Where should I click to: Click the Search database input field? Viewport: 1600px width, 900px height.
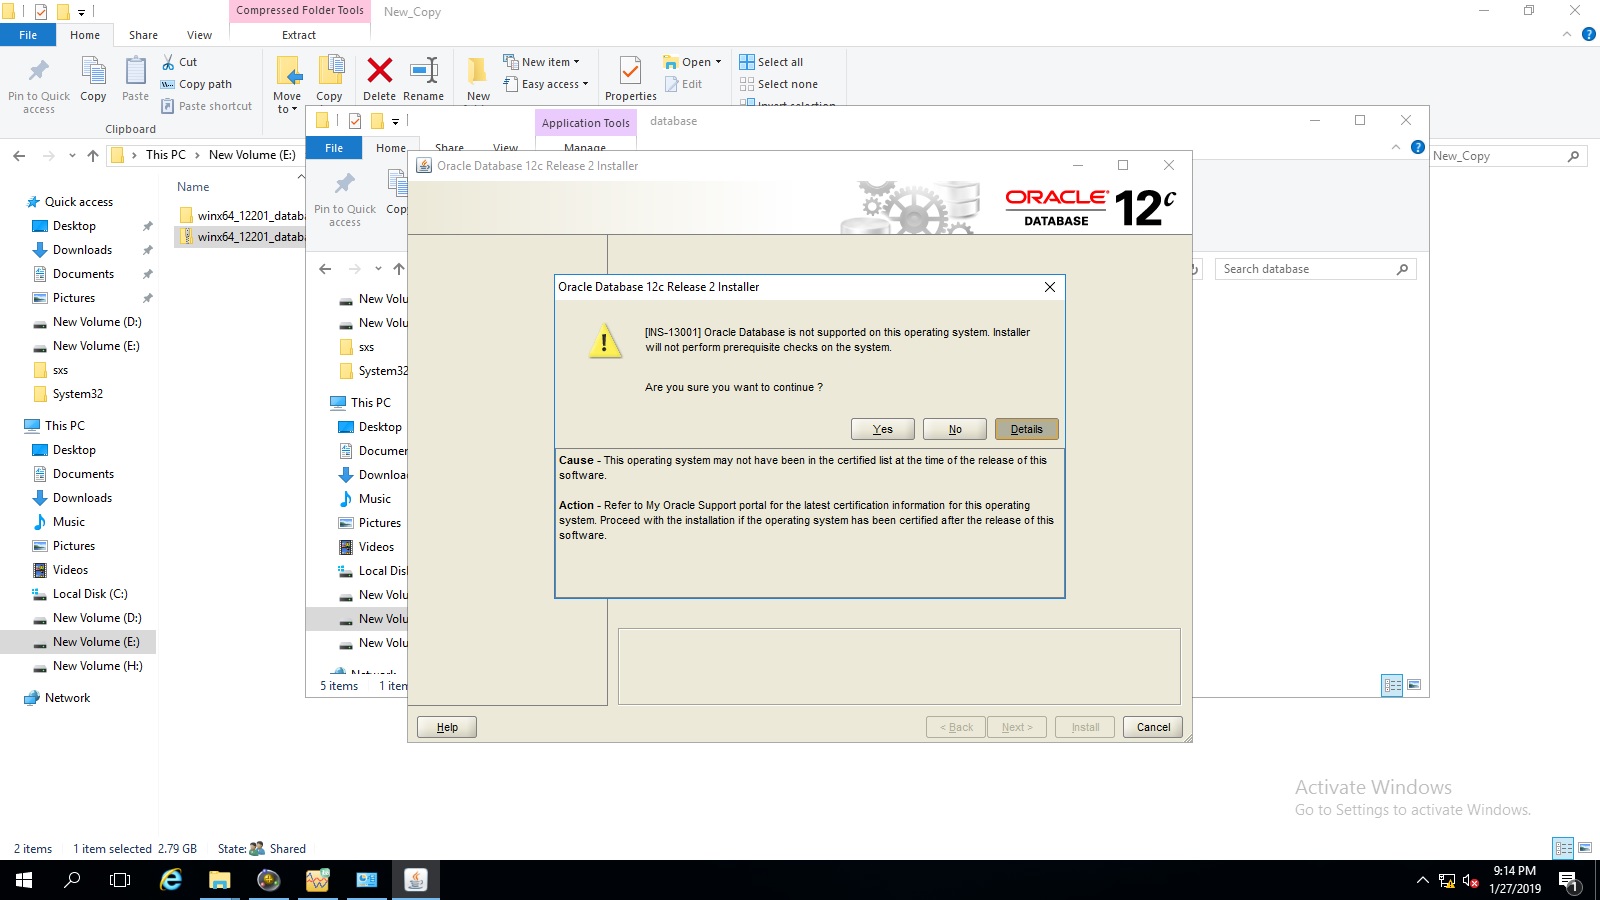coord(1305,269)
